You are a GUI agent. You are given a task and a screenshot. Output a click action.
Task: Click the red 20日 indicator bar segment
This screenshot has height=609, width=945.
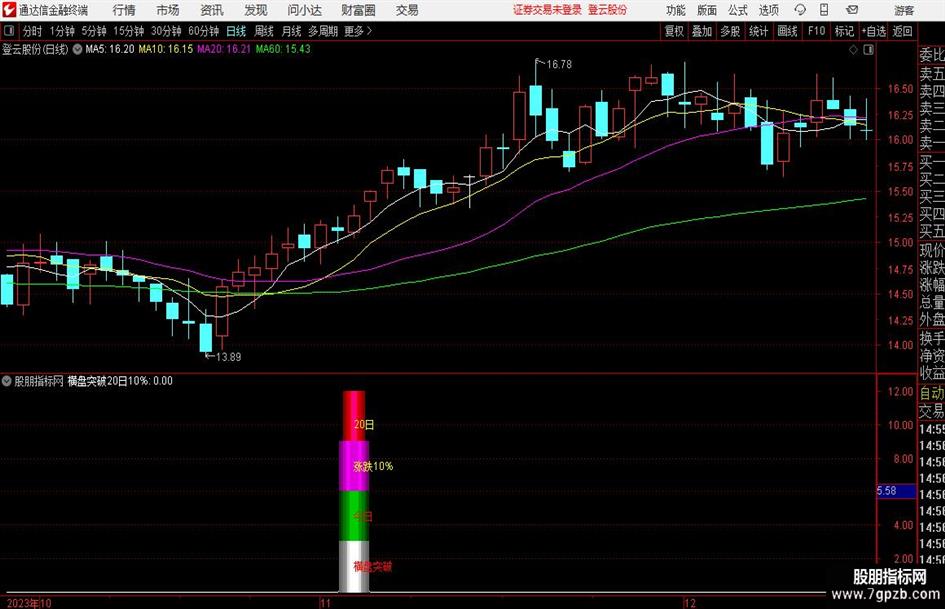coord(354,415)
